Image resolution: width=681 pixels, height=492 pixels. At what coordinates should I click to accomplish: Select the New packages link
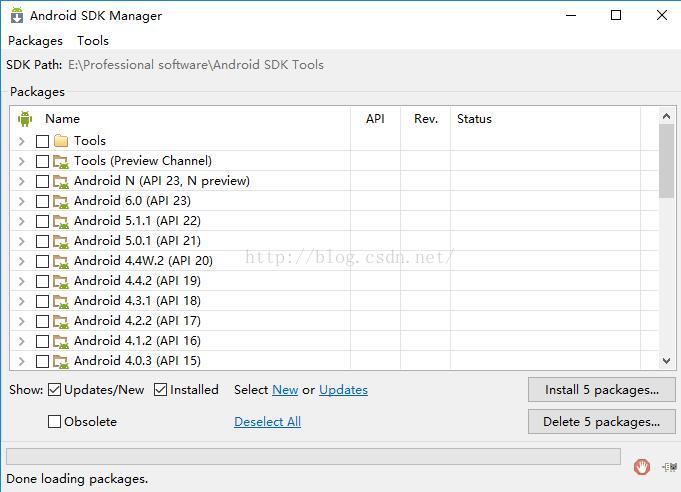pos(285,390)
